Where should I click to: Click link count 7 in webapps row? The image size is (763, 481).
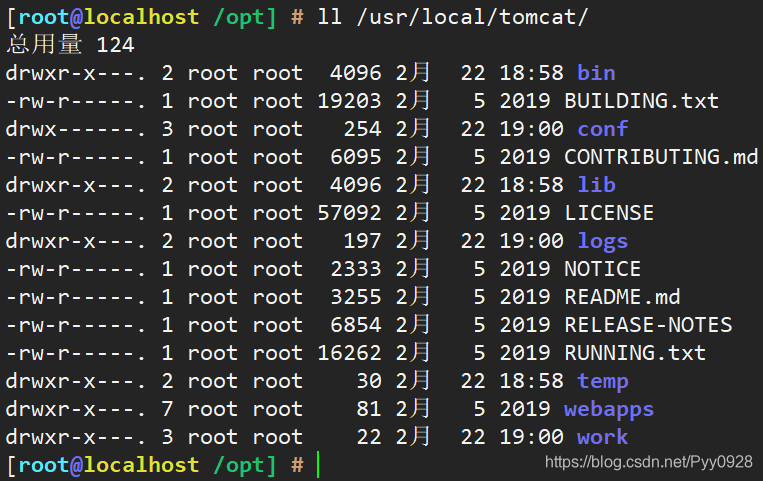coord(167,409)
